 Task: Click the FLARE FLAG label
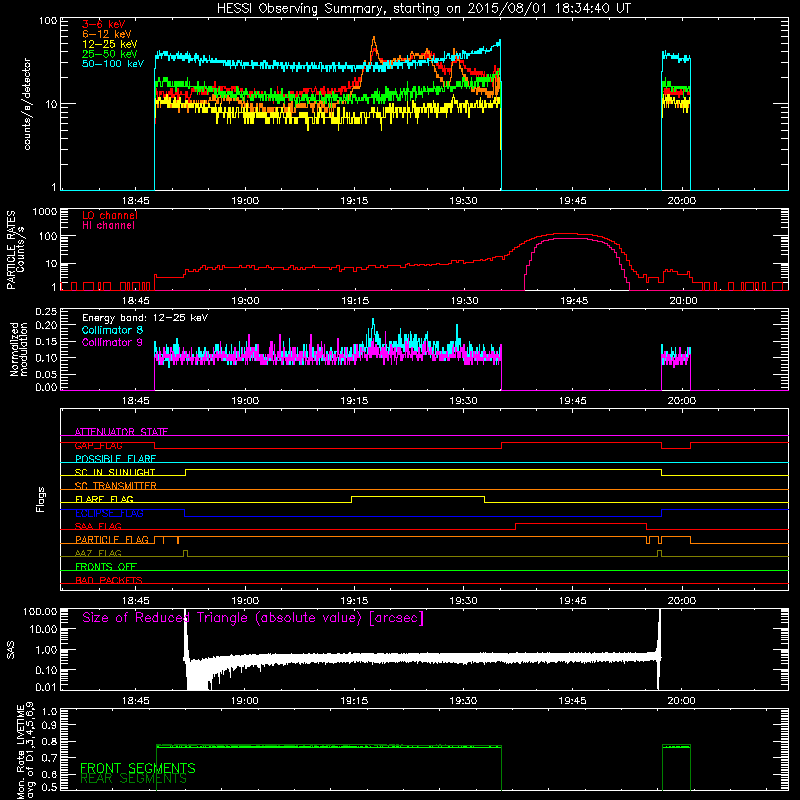pyautogui.click(x=104, y=499)
